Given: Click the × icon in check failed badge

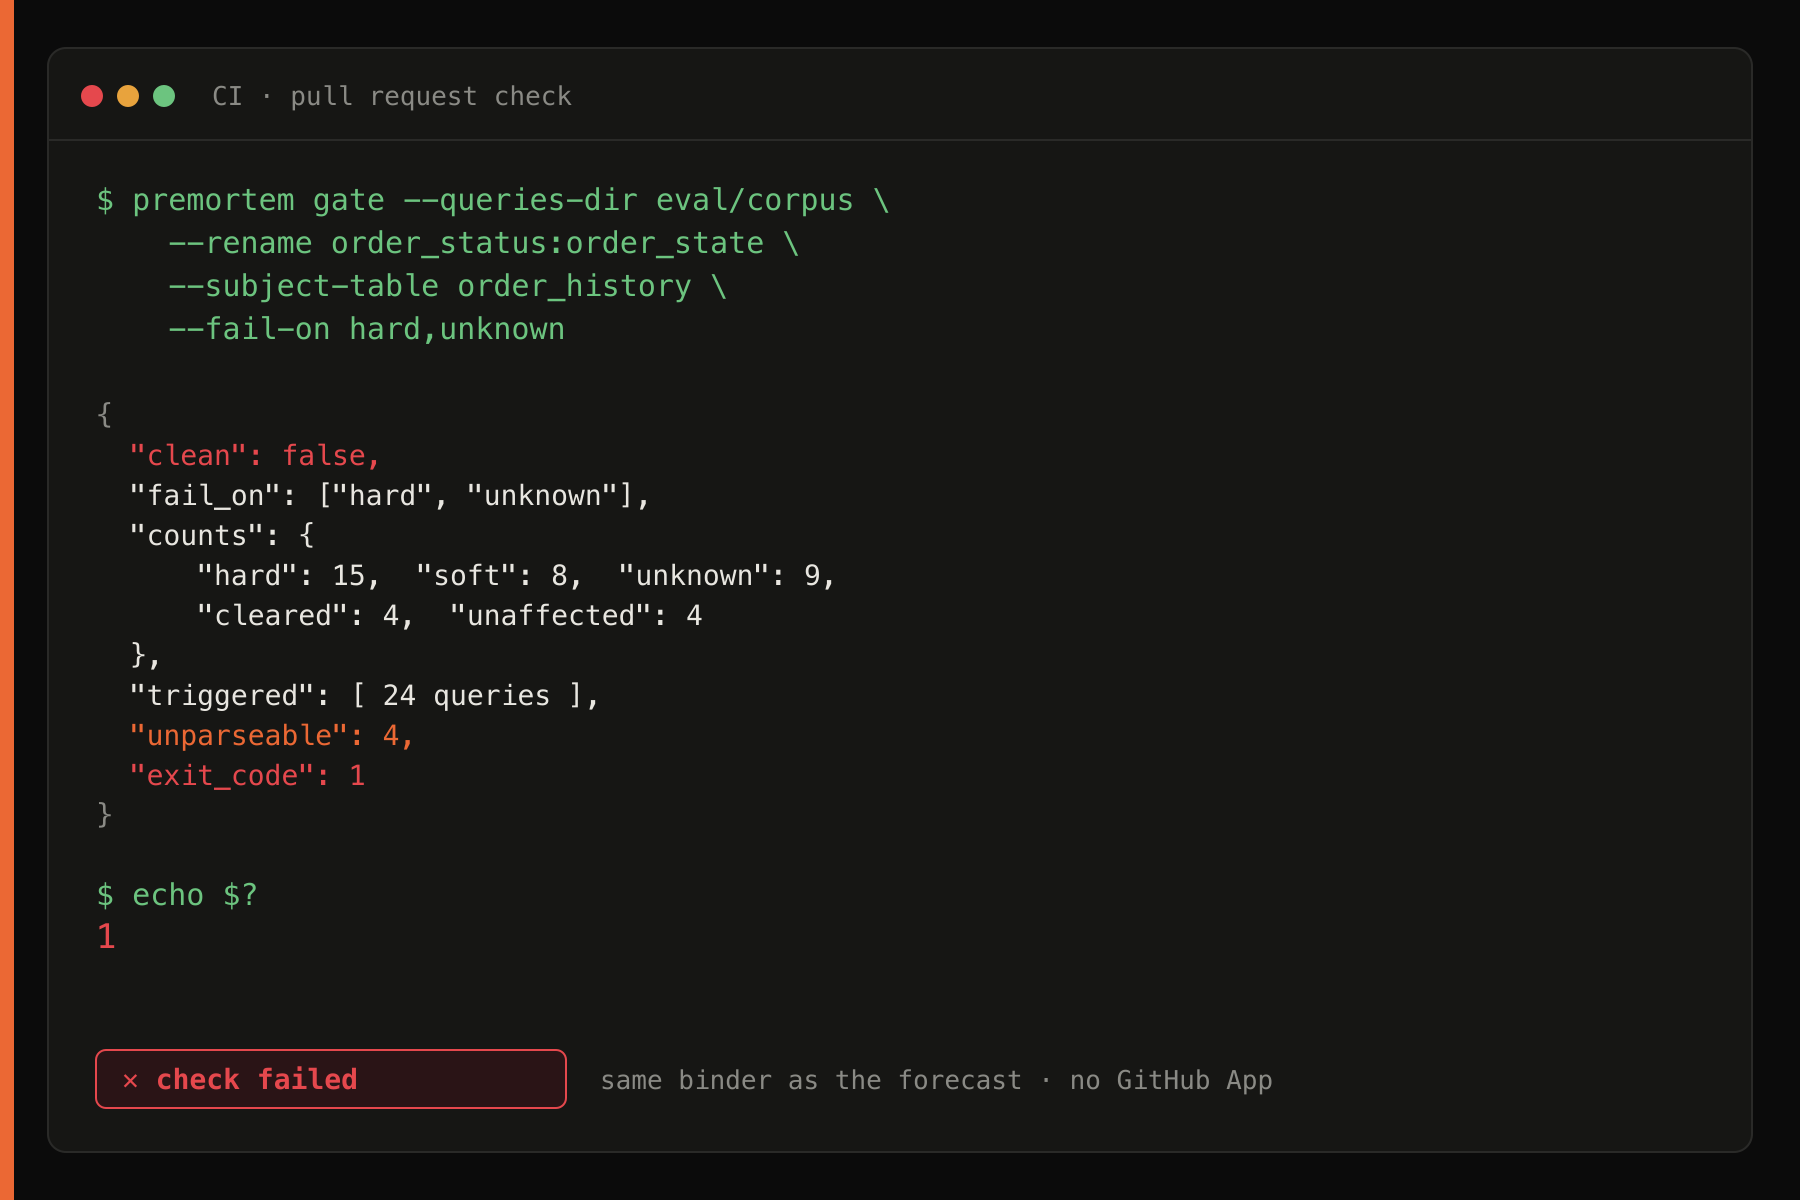Looking at the screenshot, I should pyautogui.click(x=130, y=1080).
